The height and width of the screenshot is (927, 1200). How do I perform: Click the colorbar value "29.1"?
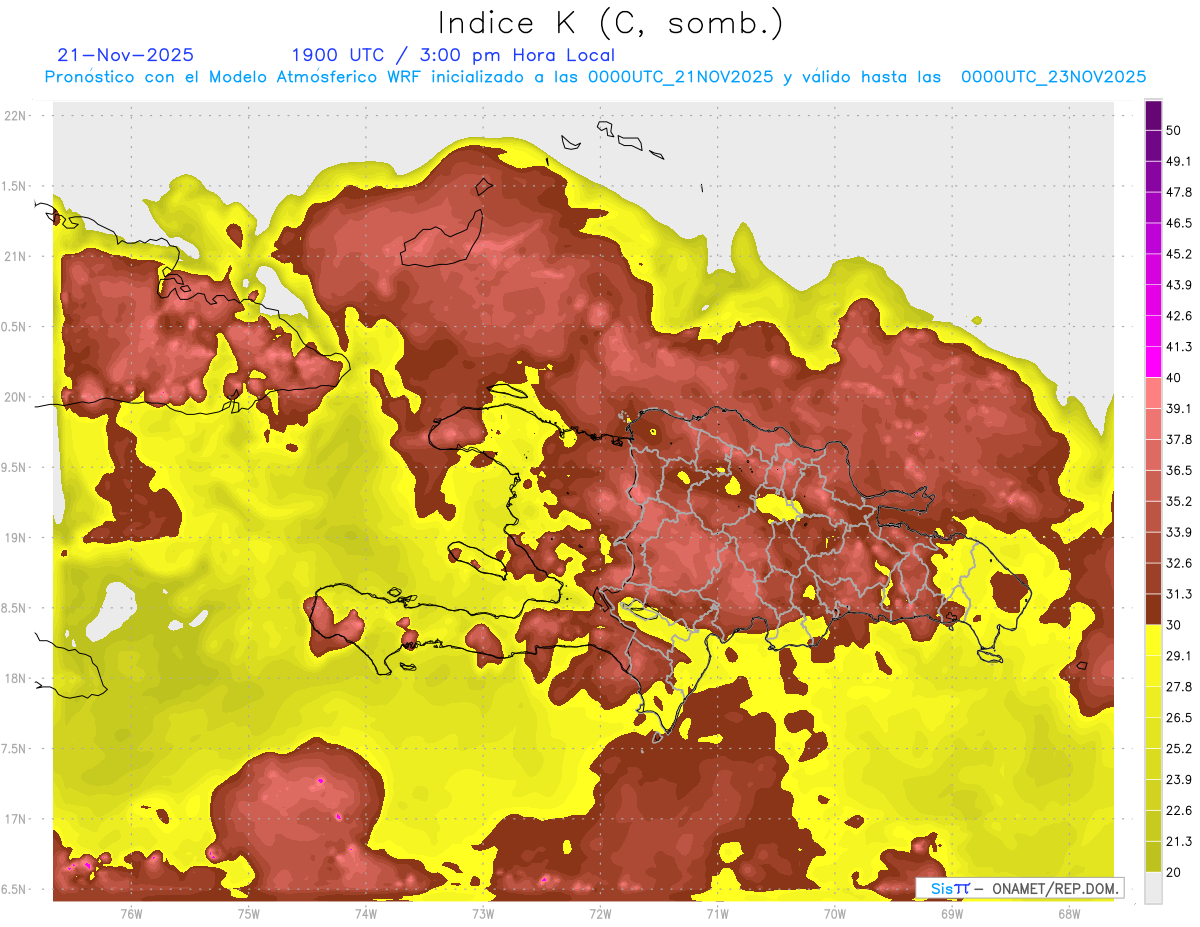[1179, 656]
